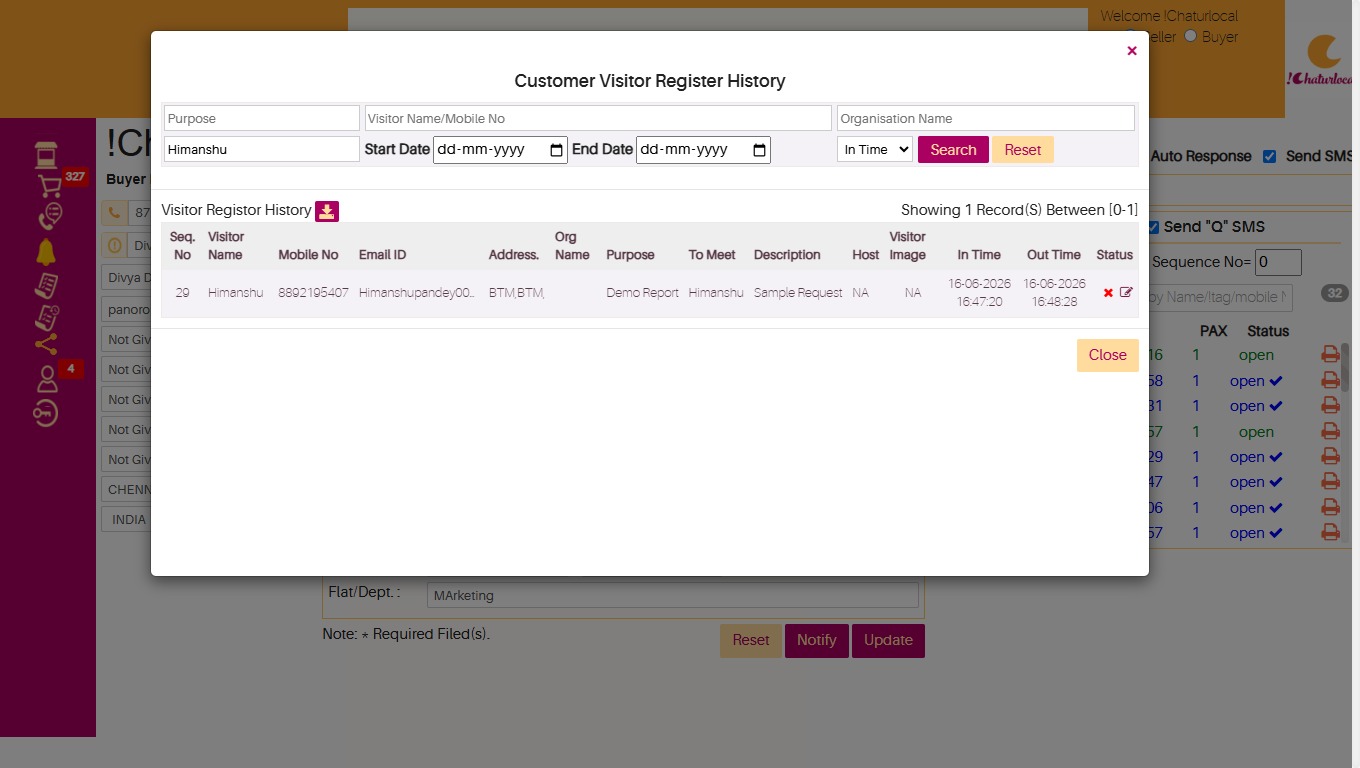Print the queue row ending in 16
This screenshot has height=768, width=1360.
pyautogui.click(x=1330, y=354)
